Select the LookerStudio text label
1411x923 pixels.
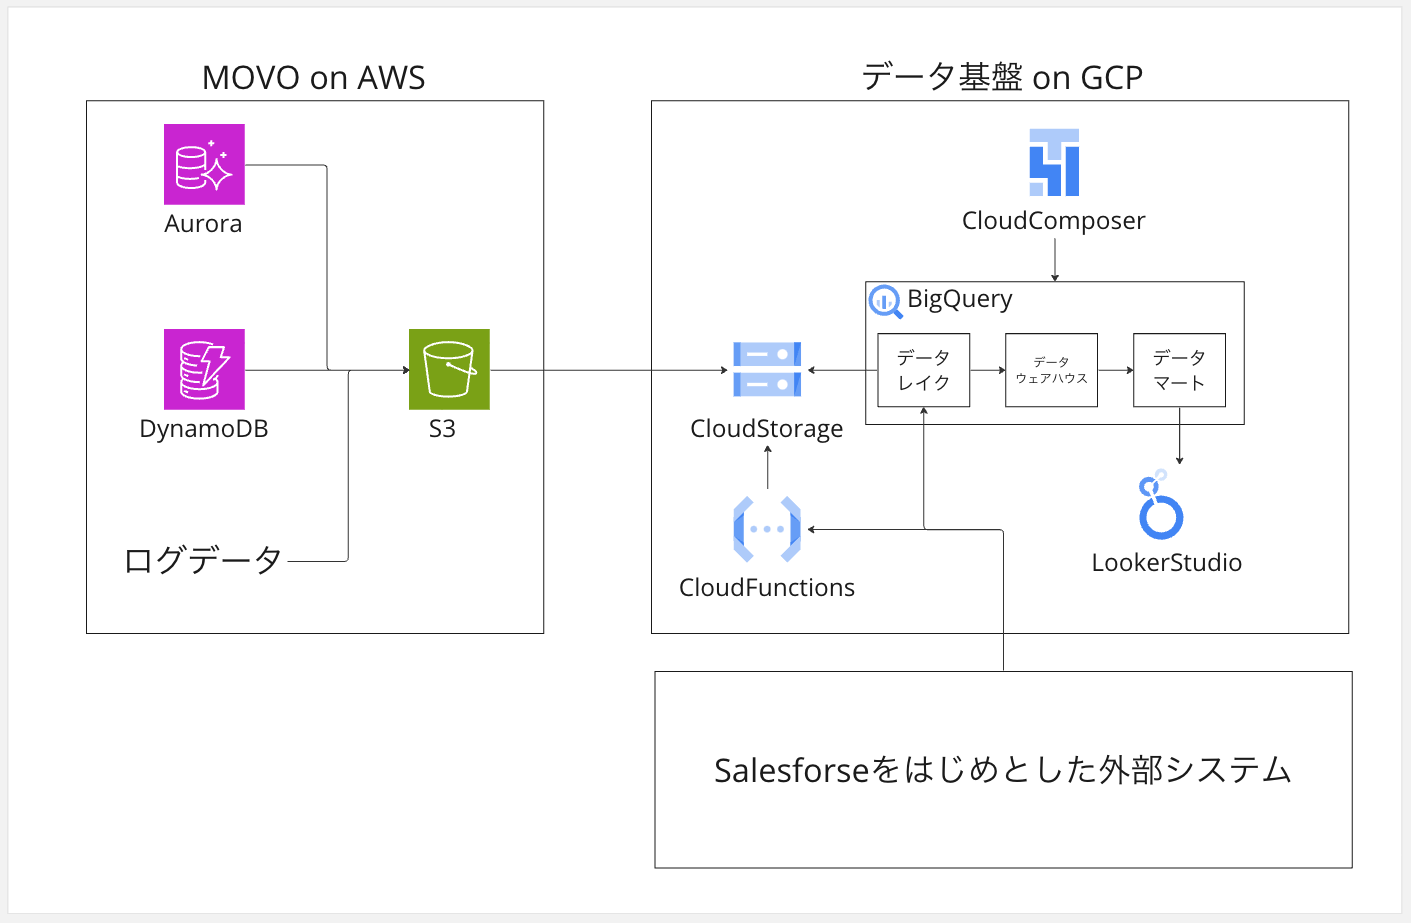[1167, 562]
